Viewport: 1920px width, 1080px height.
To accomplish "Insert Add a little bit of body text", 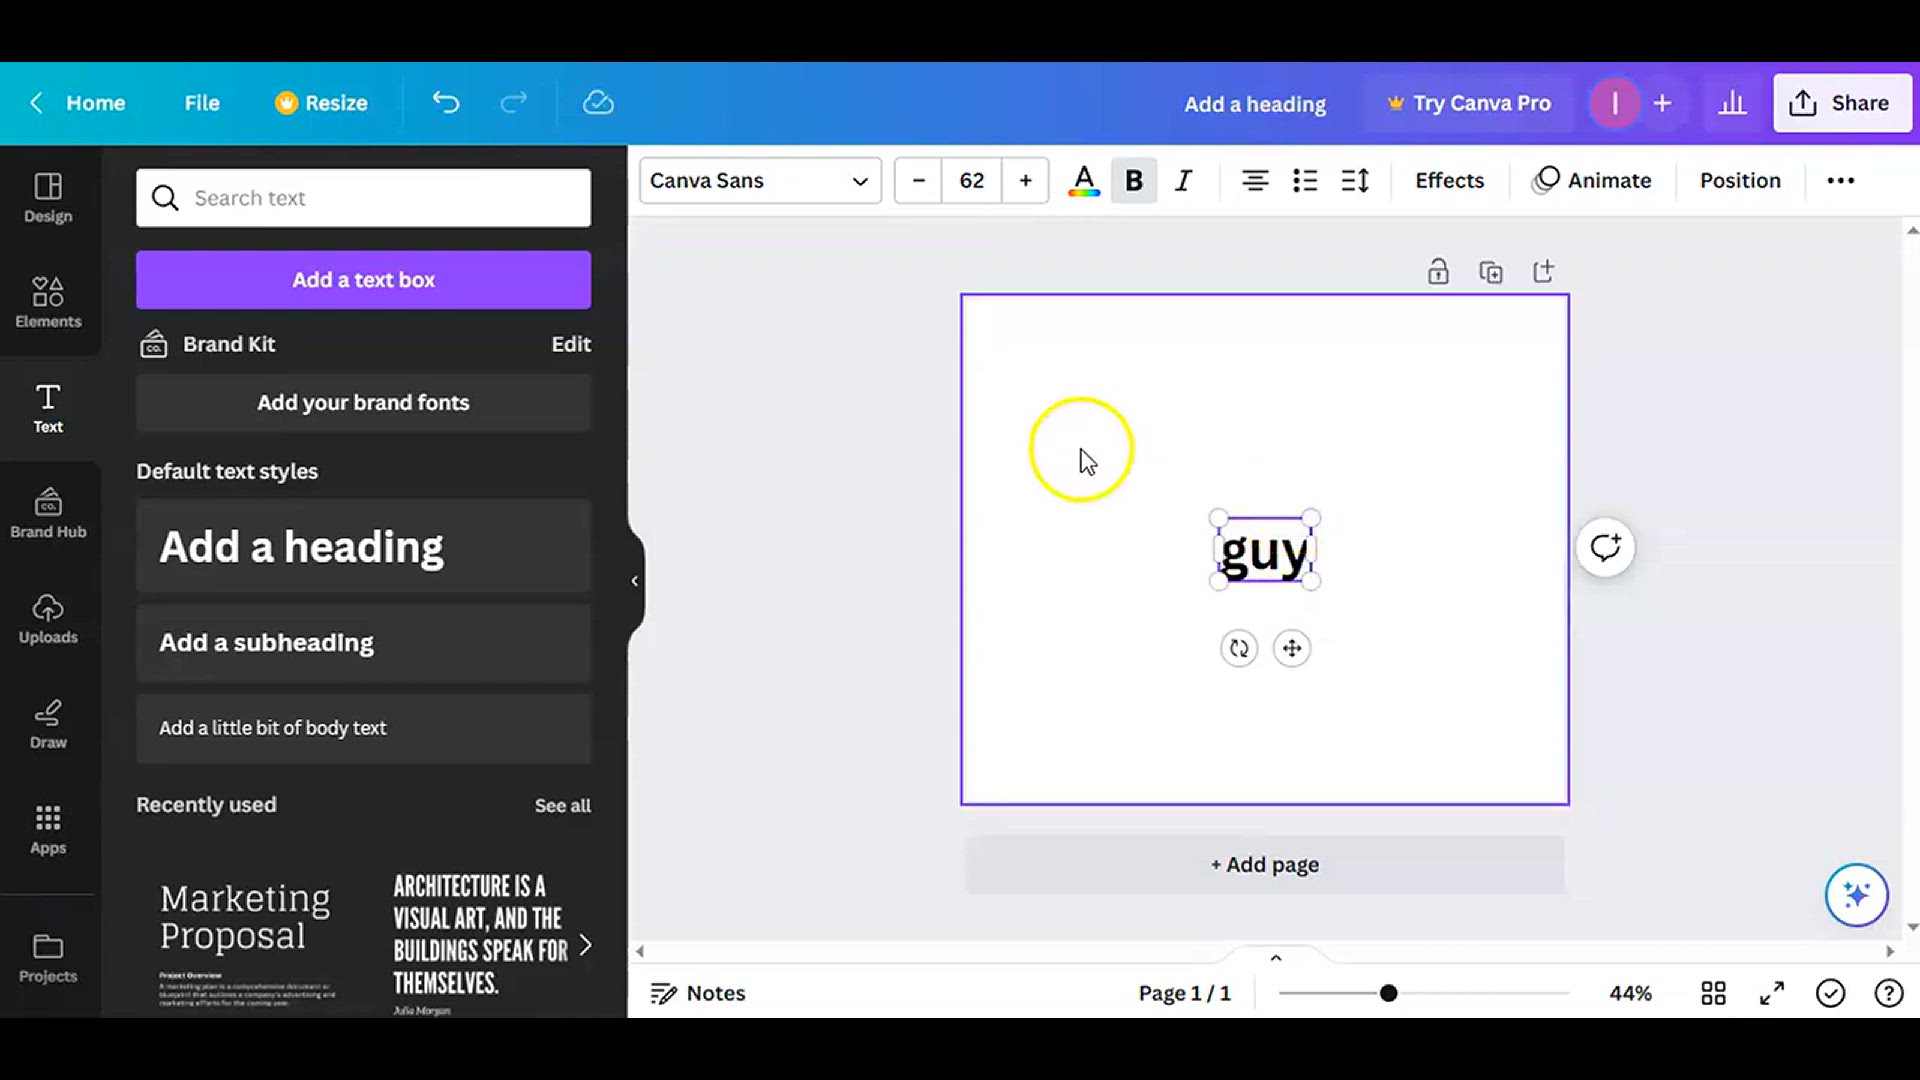I will 363,728.
